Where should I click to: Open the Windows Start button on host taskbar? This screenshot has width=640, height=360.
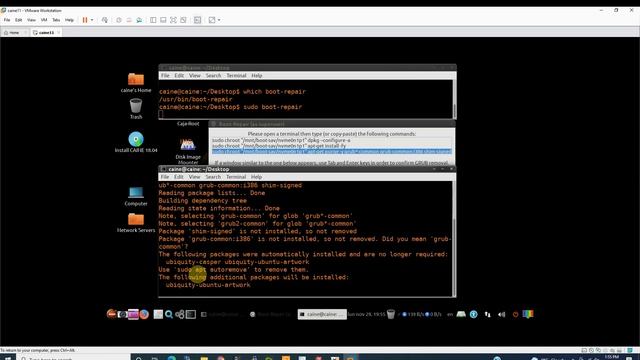point(7,357)
